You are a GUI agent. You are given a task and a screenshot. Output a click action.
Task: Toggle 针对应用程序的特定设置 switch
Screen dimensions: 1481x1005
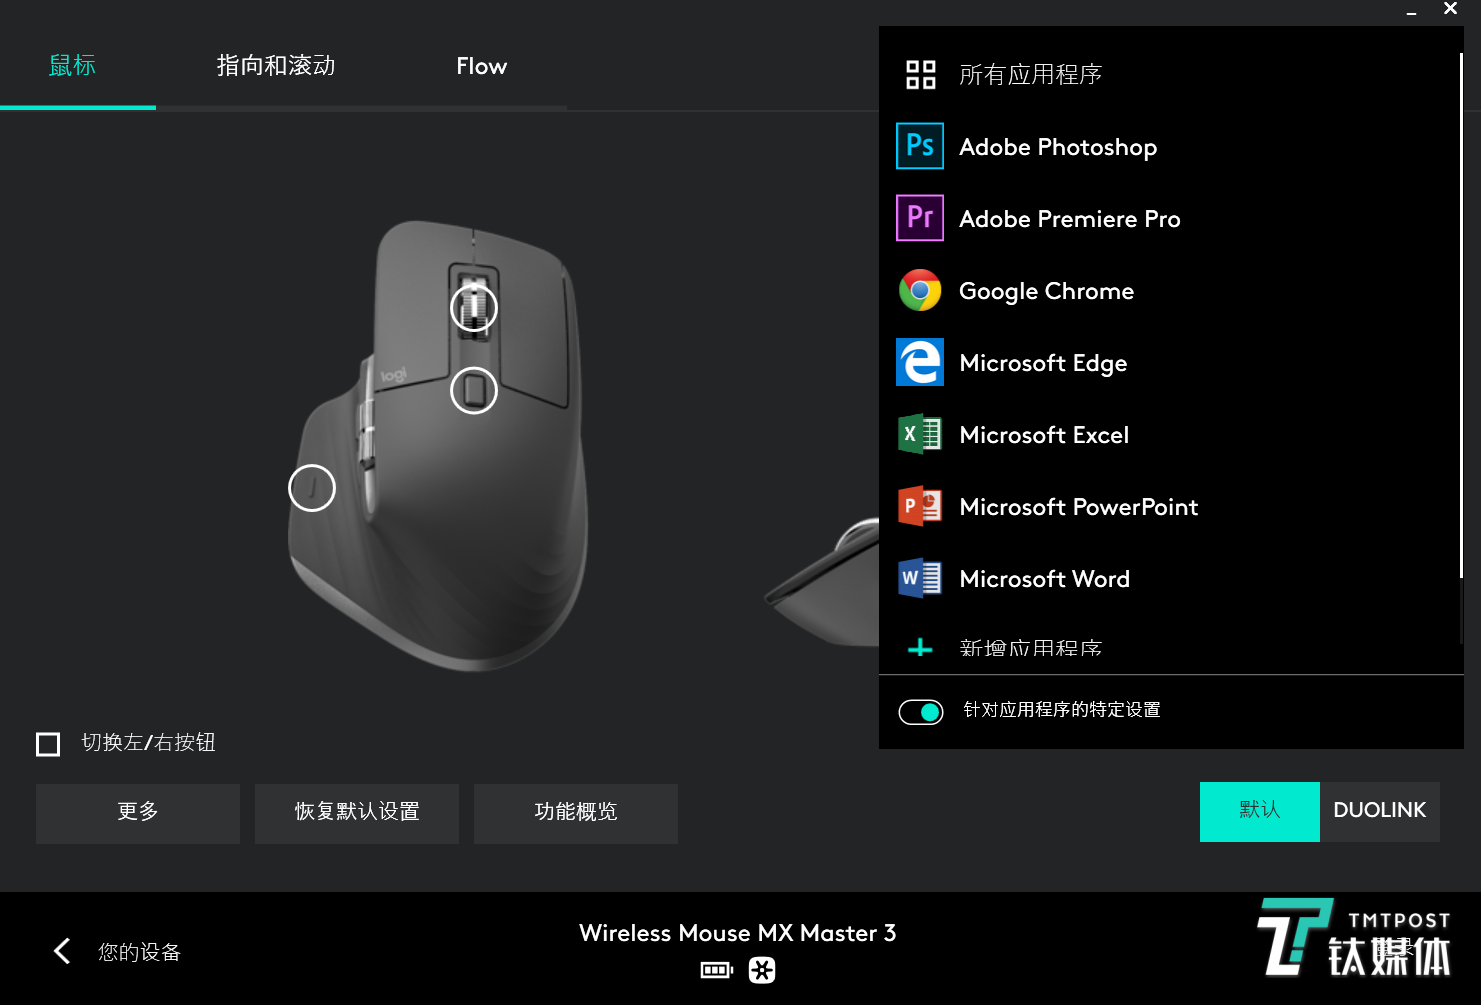click(x=920, y=712)
